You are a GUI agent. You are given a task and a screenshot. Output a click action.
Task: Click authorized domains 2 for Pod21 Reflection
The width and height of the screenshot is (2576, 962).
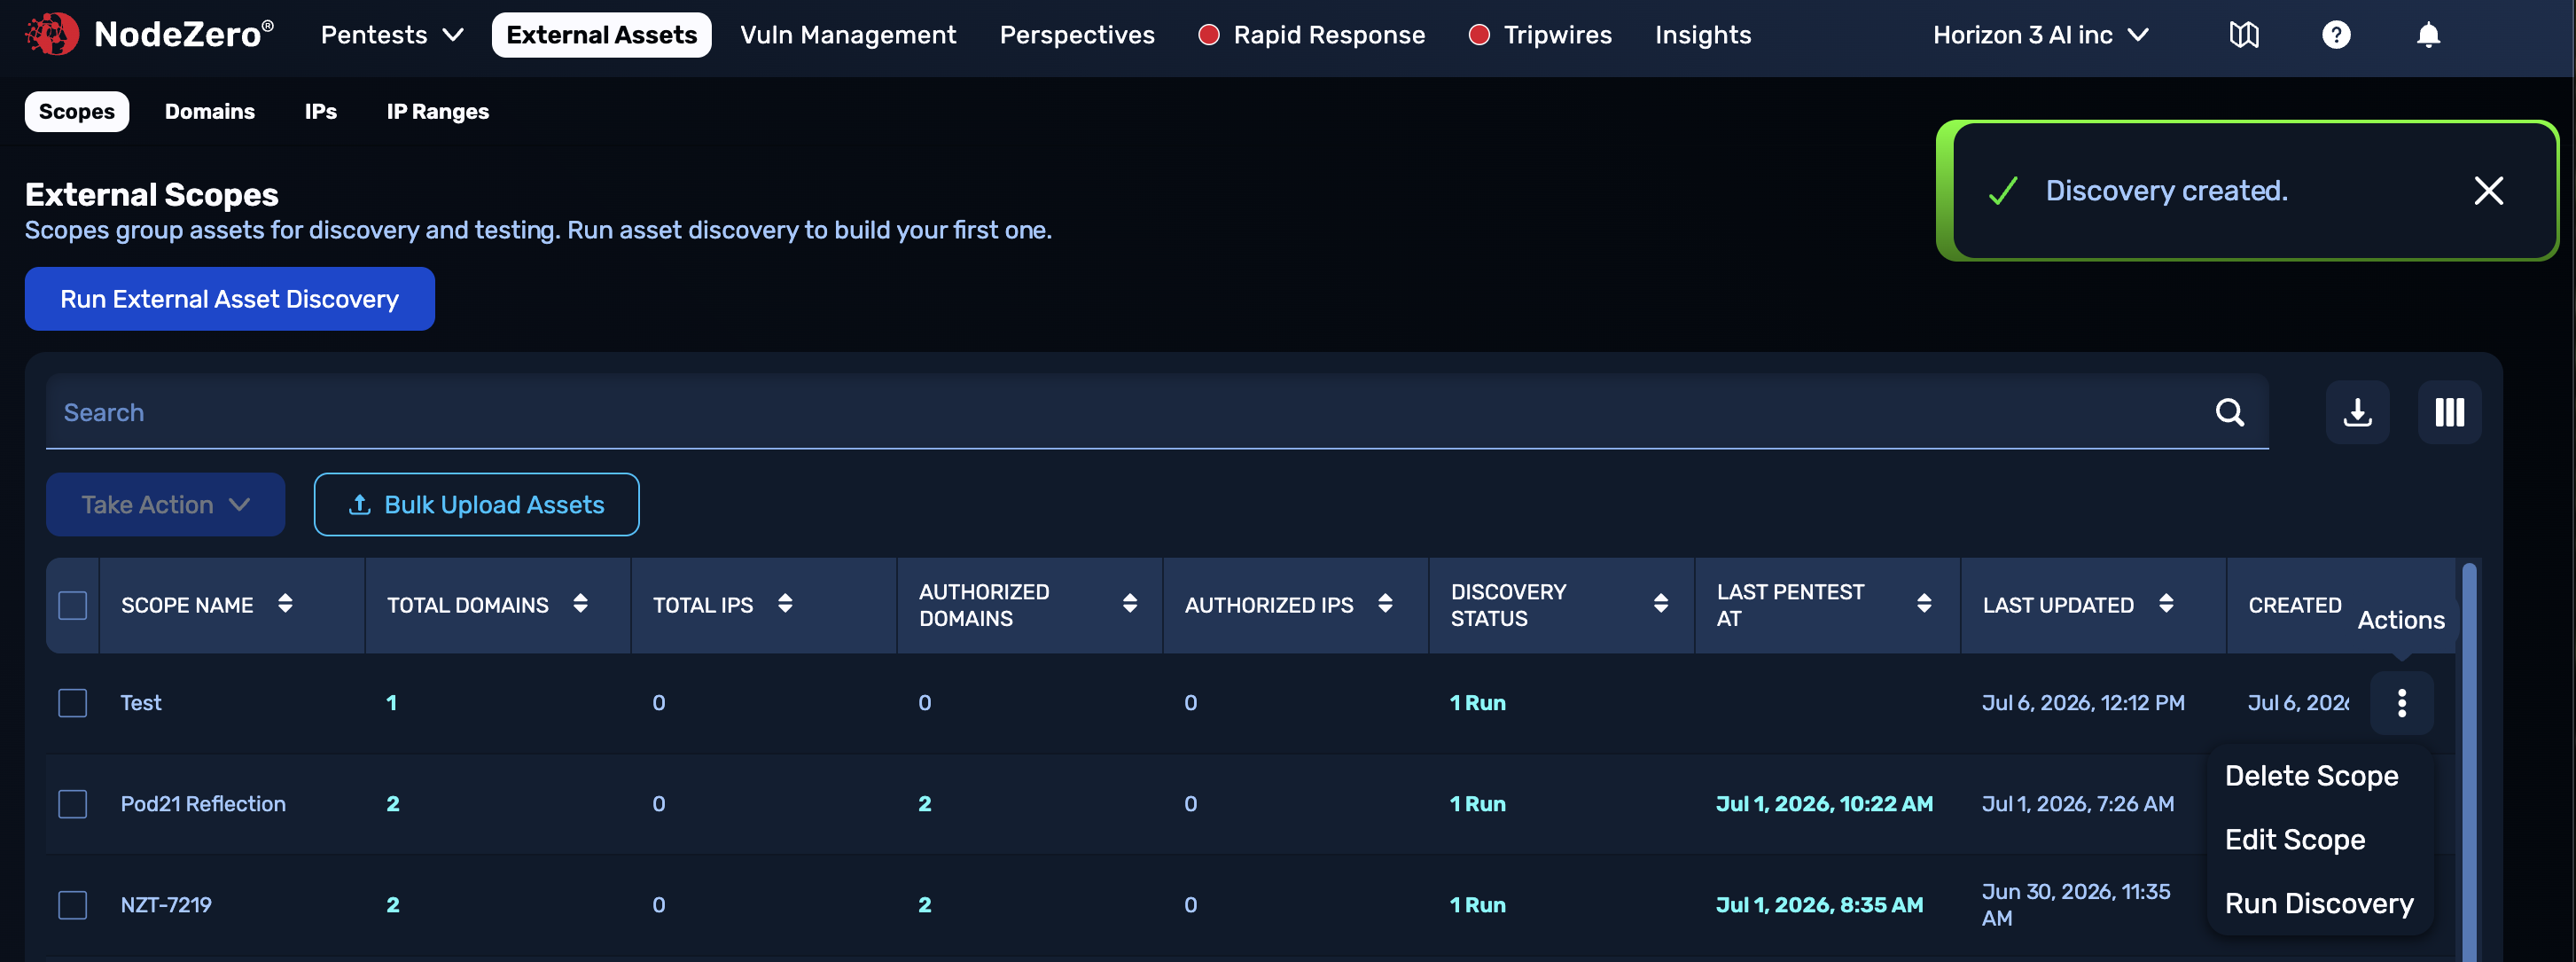tap(925, 804)
